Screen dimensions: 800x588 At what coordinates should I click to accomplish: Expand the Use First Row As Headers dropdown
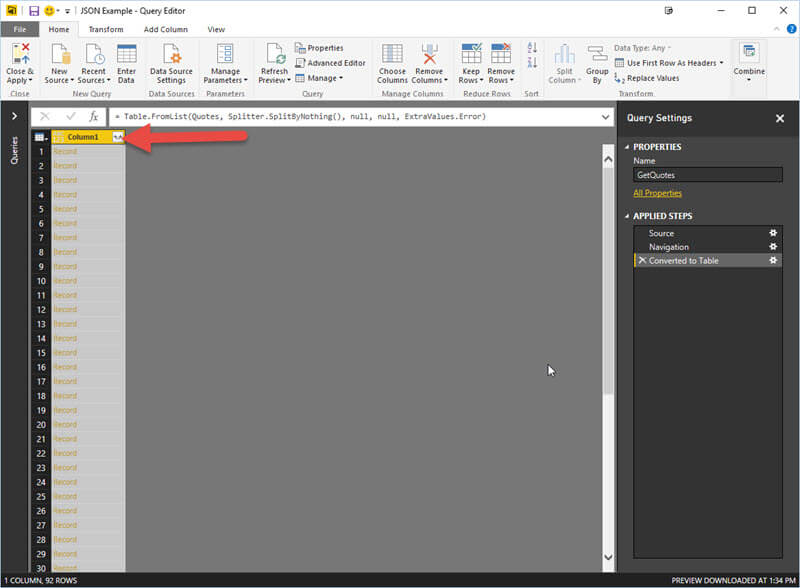tap(721, 63)
